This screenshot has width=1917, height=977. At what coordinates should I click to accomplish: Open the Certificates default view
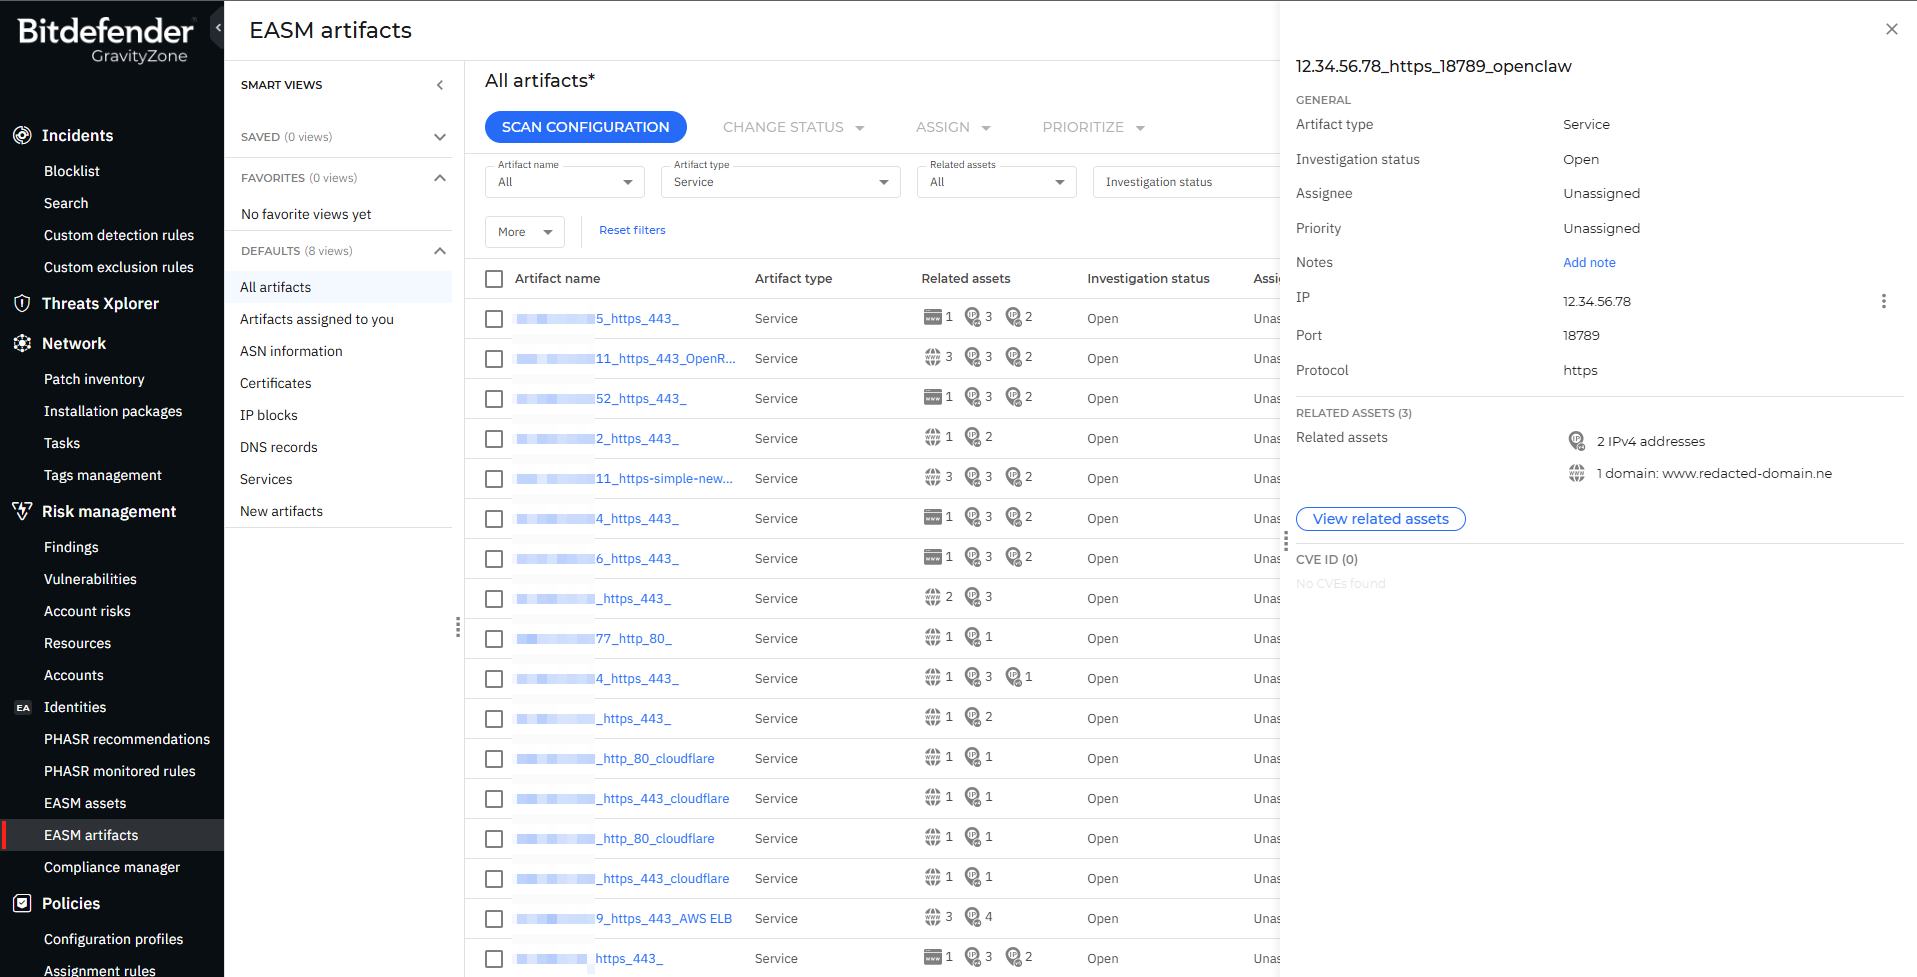pos(276,383)
